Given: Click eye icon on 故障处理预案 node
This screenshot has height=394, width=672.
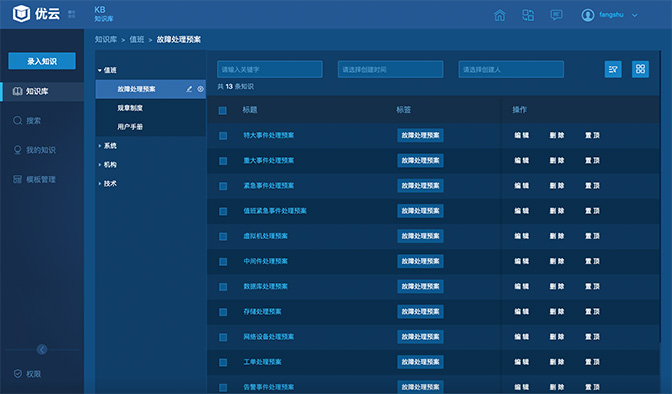Looking at the screenshot, I should click(x=200, y=89).
